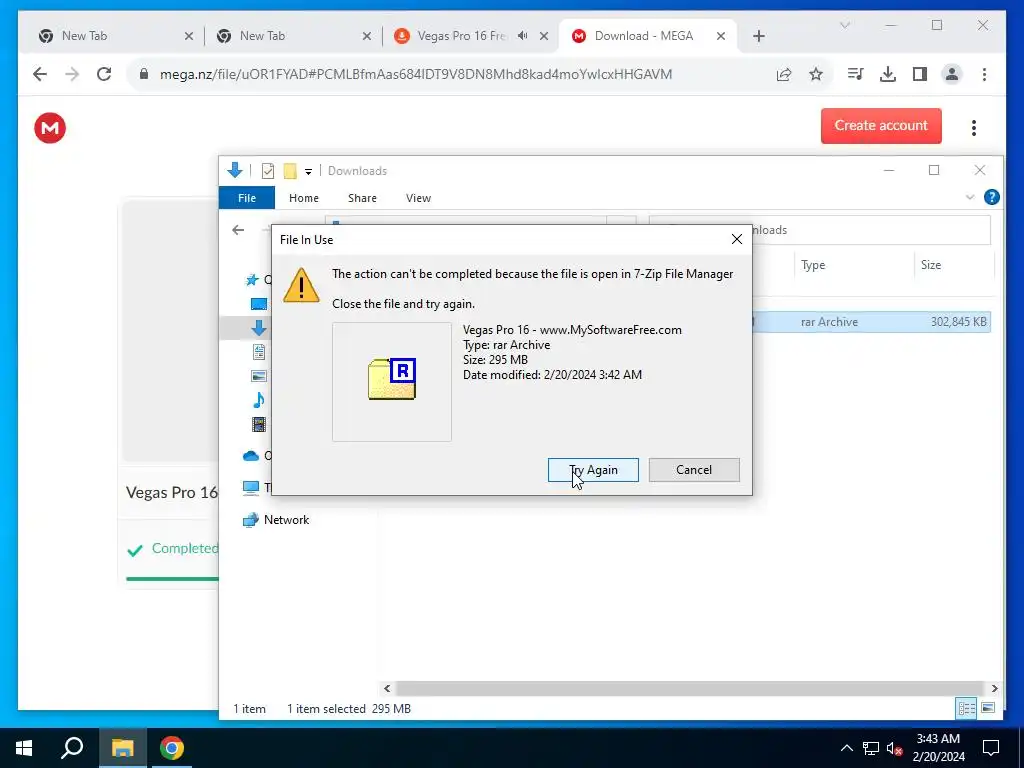
Task: Click the Downloads arrow icon in title bar
Action: pos(234,170)
